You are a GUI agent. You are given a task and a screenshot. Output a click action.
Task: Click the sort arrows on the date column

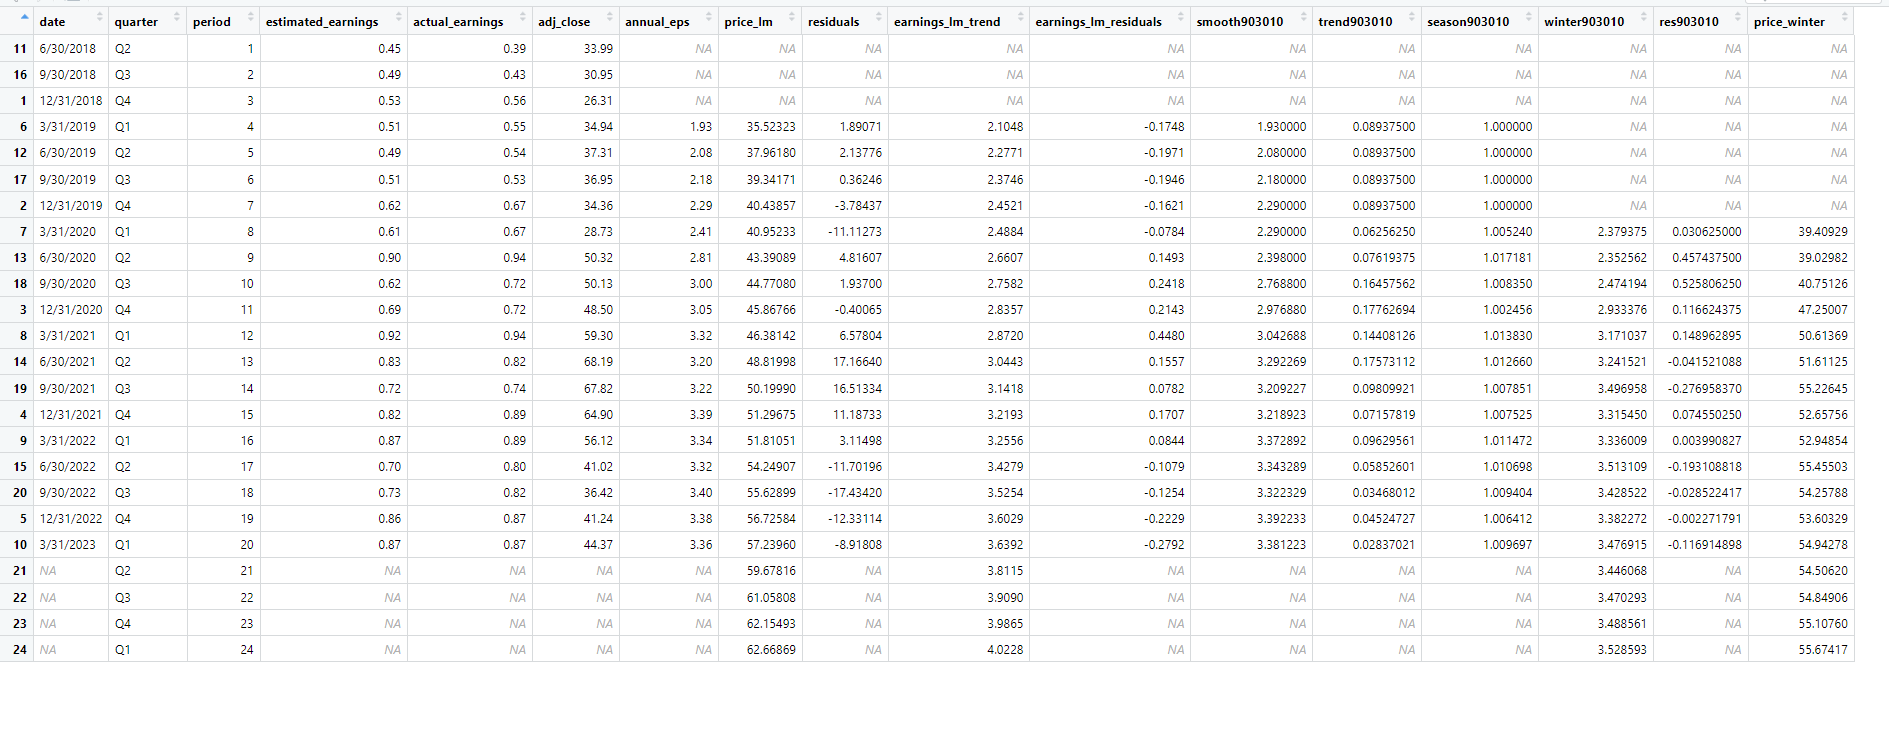[99, 17]
